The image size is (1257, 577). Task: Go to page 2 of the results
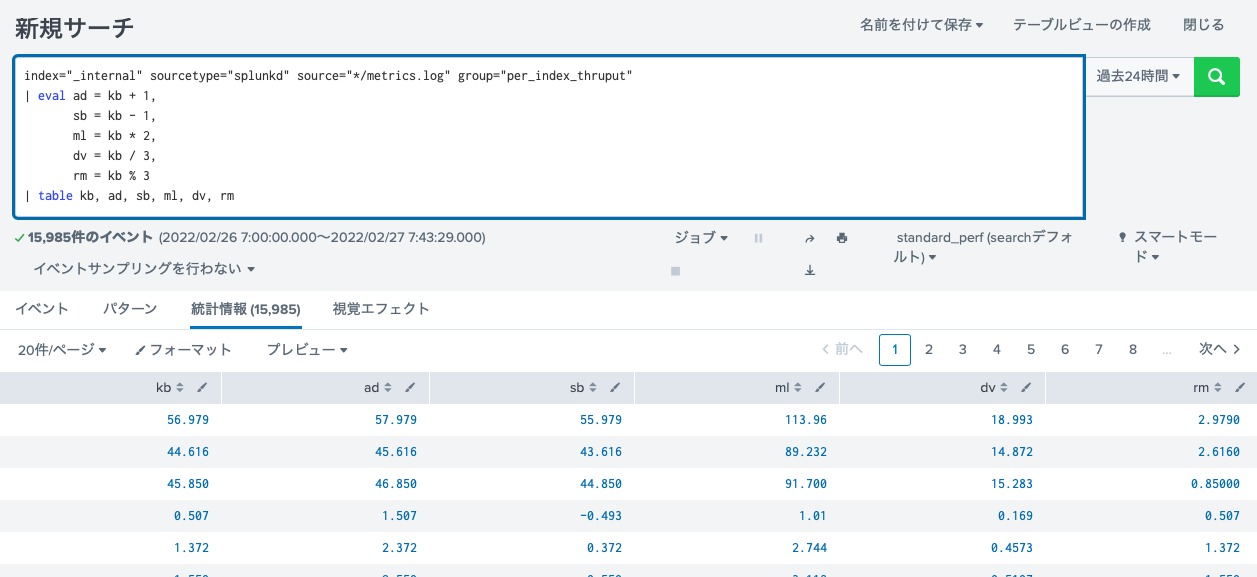pos(928,349)
